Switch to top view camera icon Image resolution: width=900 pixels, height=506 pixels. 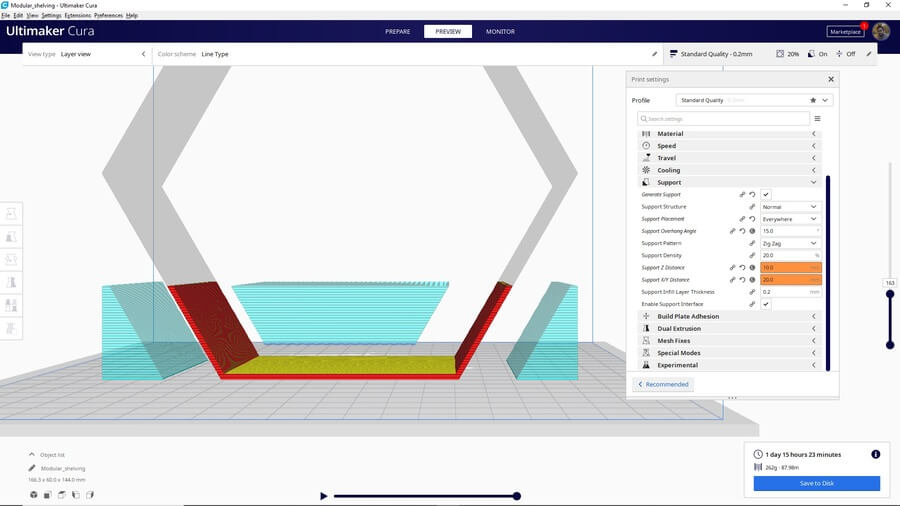pyautogui.click(x=61, y=495)
